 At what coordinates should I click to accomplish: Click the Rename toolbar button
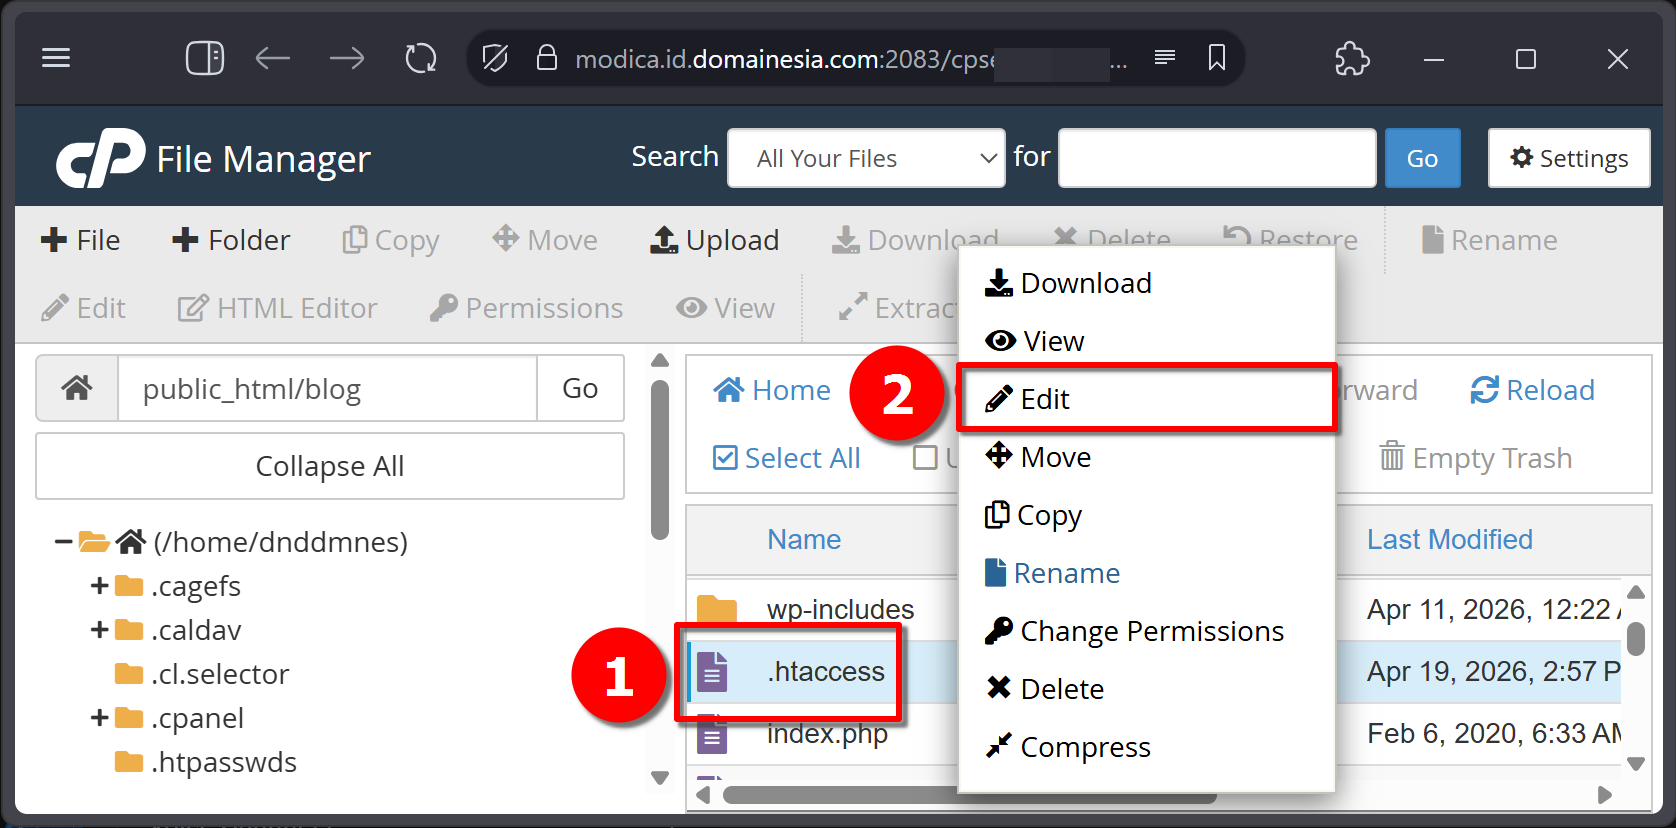(1490, 240)
